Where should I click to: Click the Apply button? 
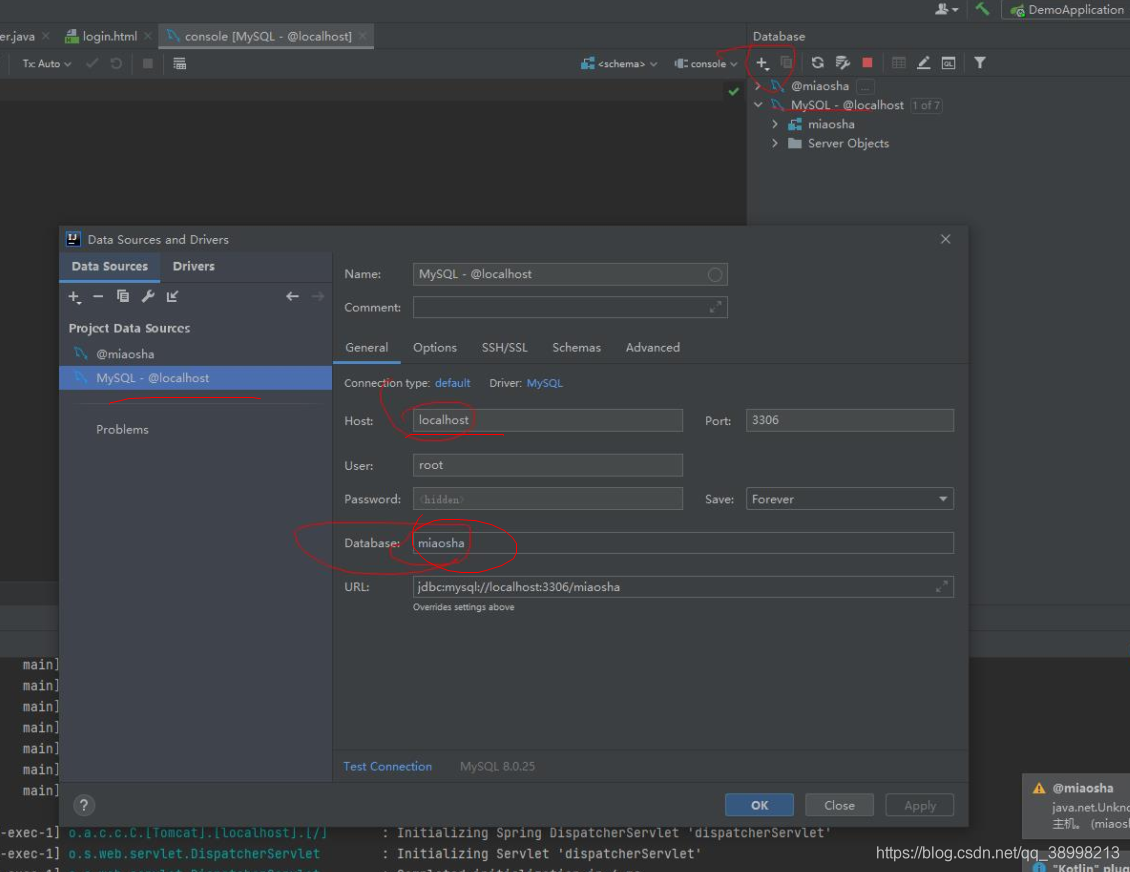[x=920, y=805]
